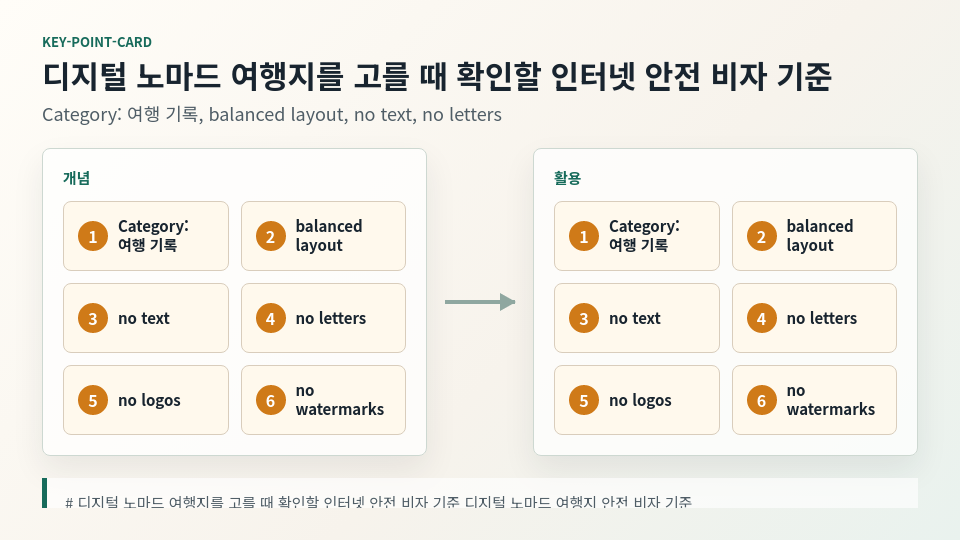
Task: Select no text card in 개념 panel
Action: pyautogui.click(x=146, y=318)
